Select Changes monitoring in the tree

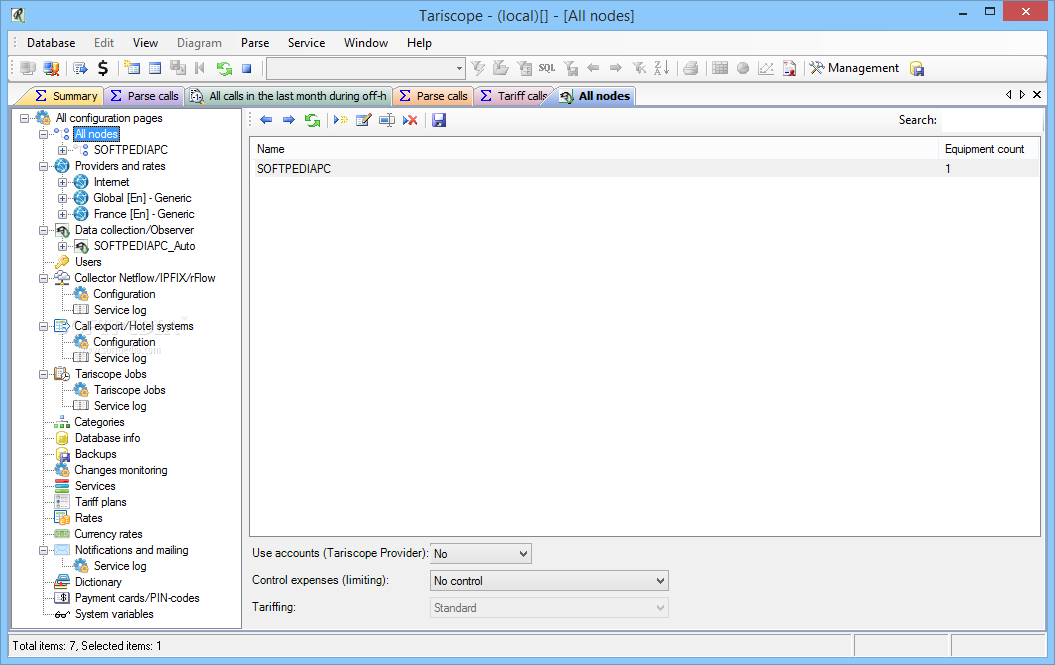[x=120, y=470]
